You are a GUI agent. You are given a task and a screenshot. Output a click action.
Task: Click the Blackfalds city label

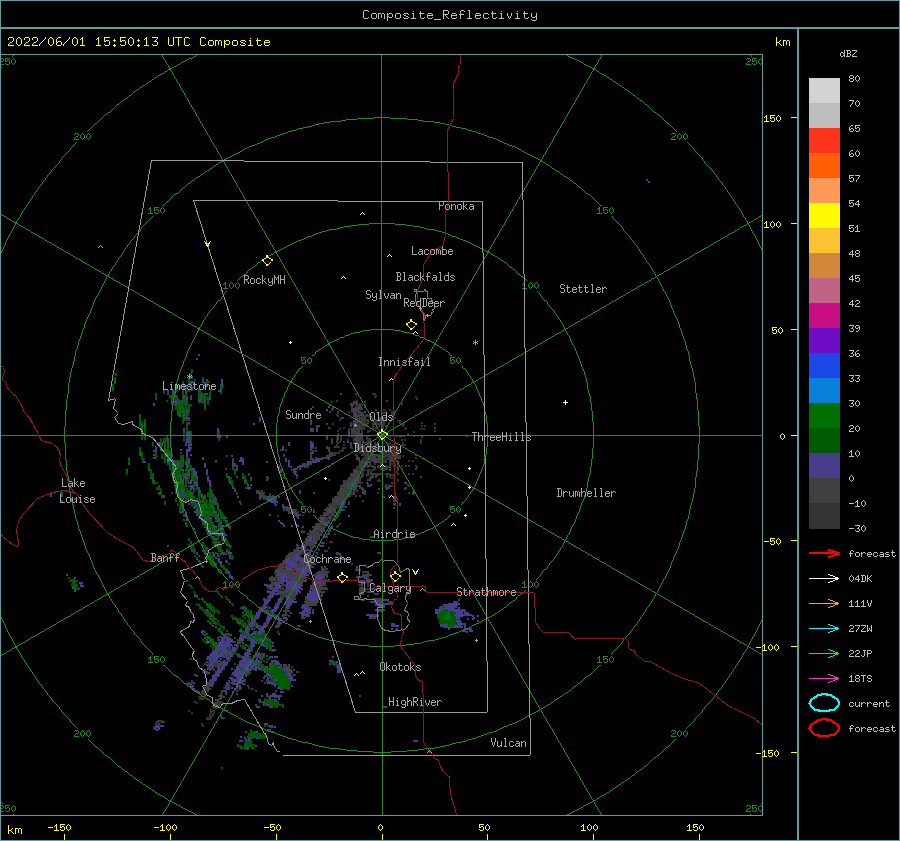425,277
